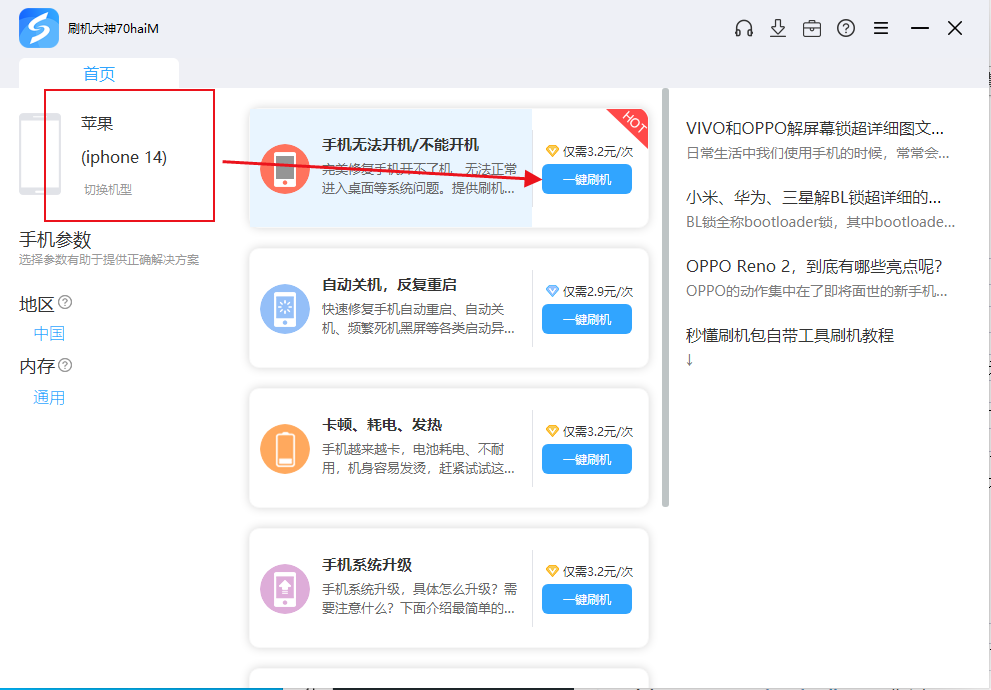Select the (iphone 14) model text
This screenshot has width=991, height=690.
[124, 157]
